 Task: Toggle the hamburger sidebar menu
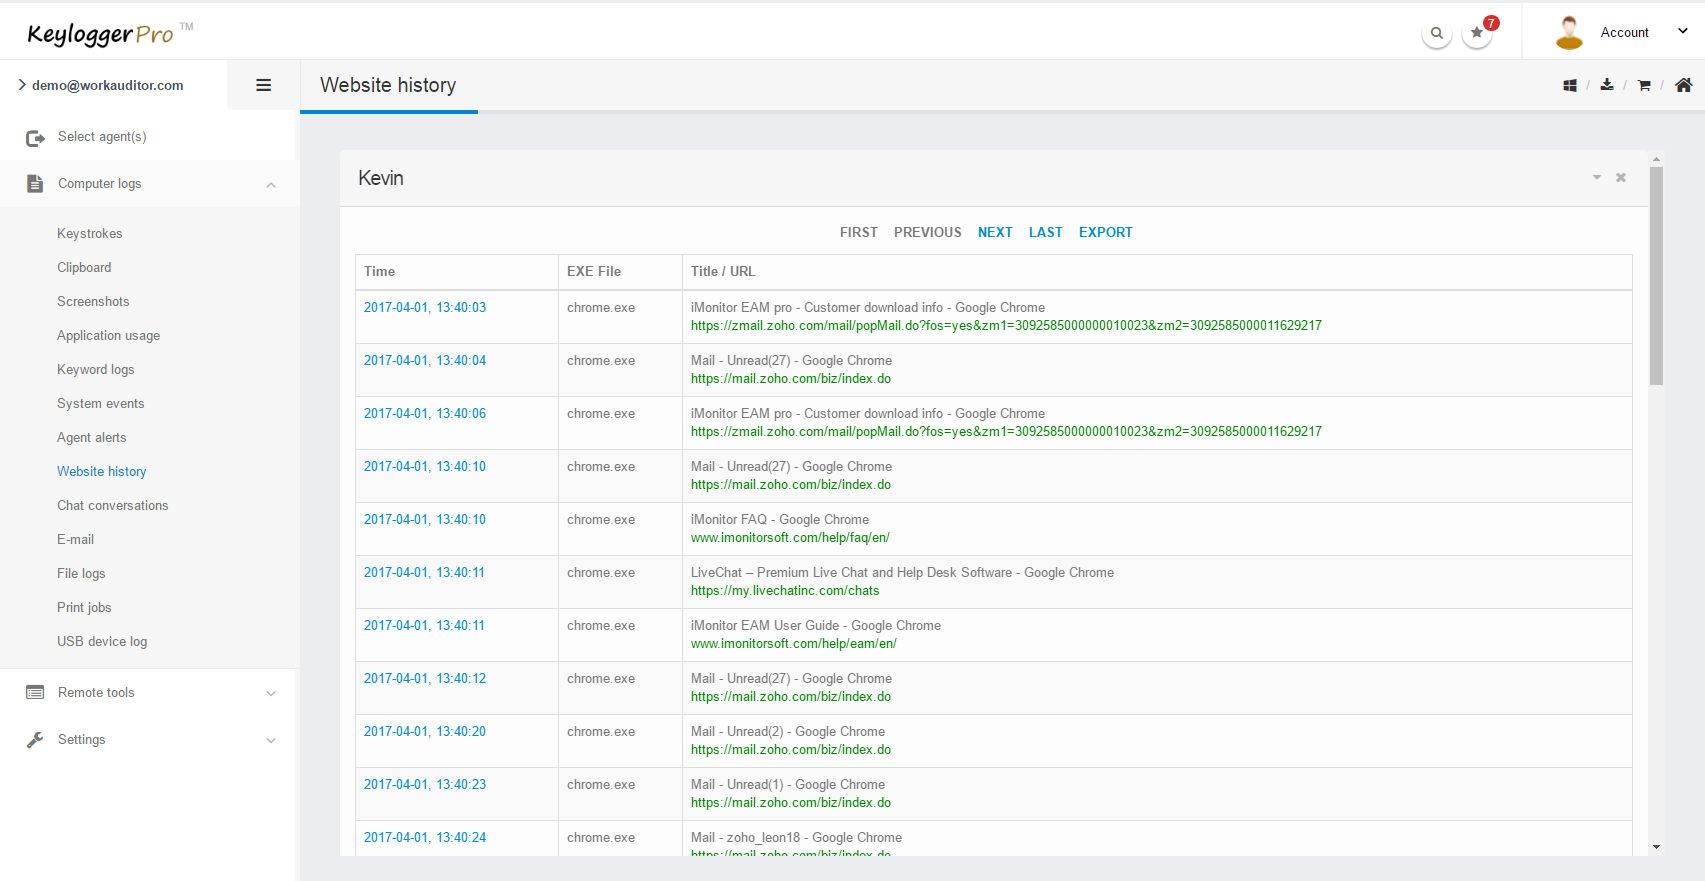(264, 85)
